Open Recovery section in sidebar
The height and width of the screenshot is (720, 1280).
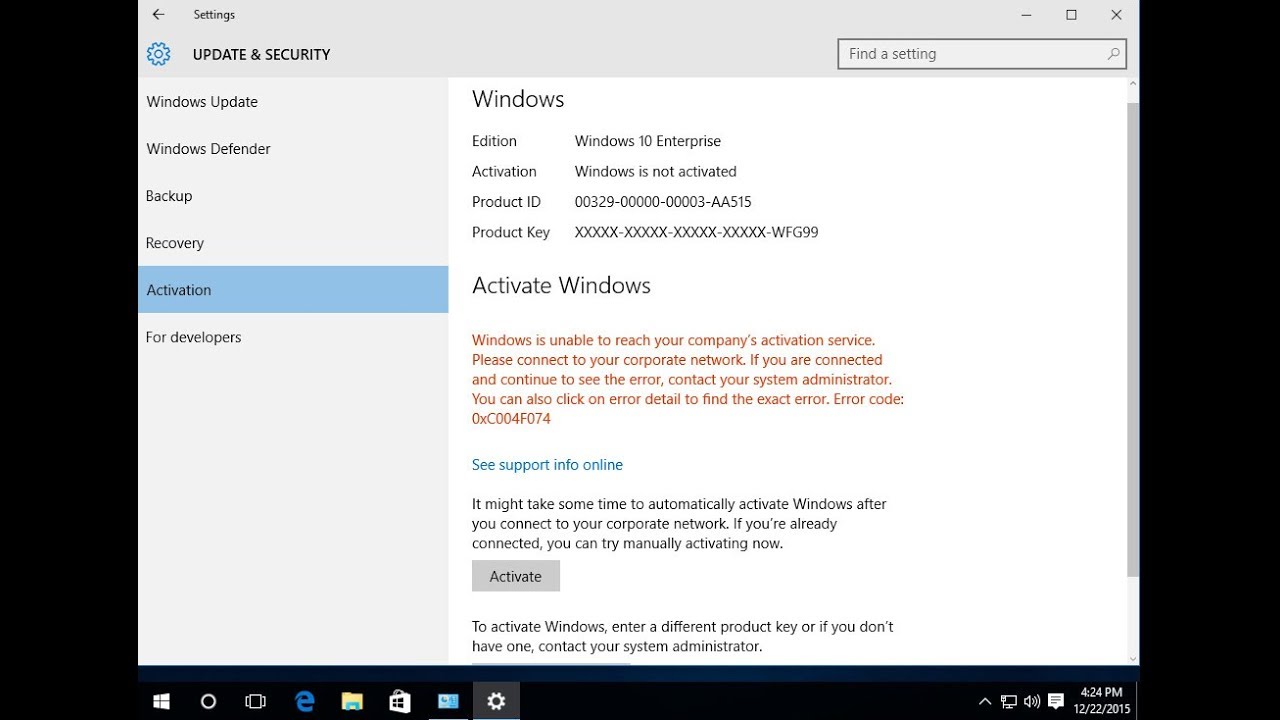tap(293, 243)
